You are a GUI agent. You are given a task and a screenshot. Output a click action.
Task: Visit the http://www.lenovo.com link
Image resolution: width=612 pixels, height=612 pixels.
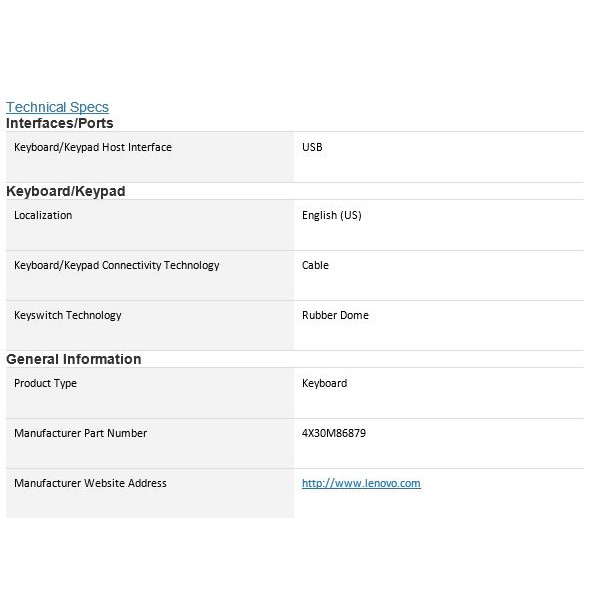(x=361, y=483)
